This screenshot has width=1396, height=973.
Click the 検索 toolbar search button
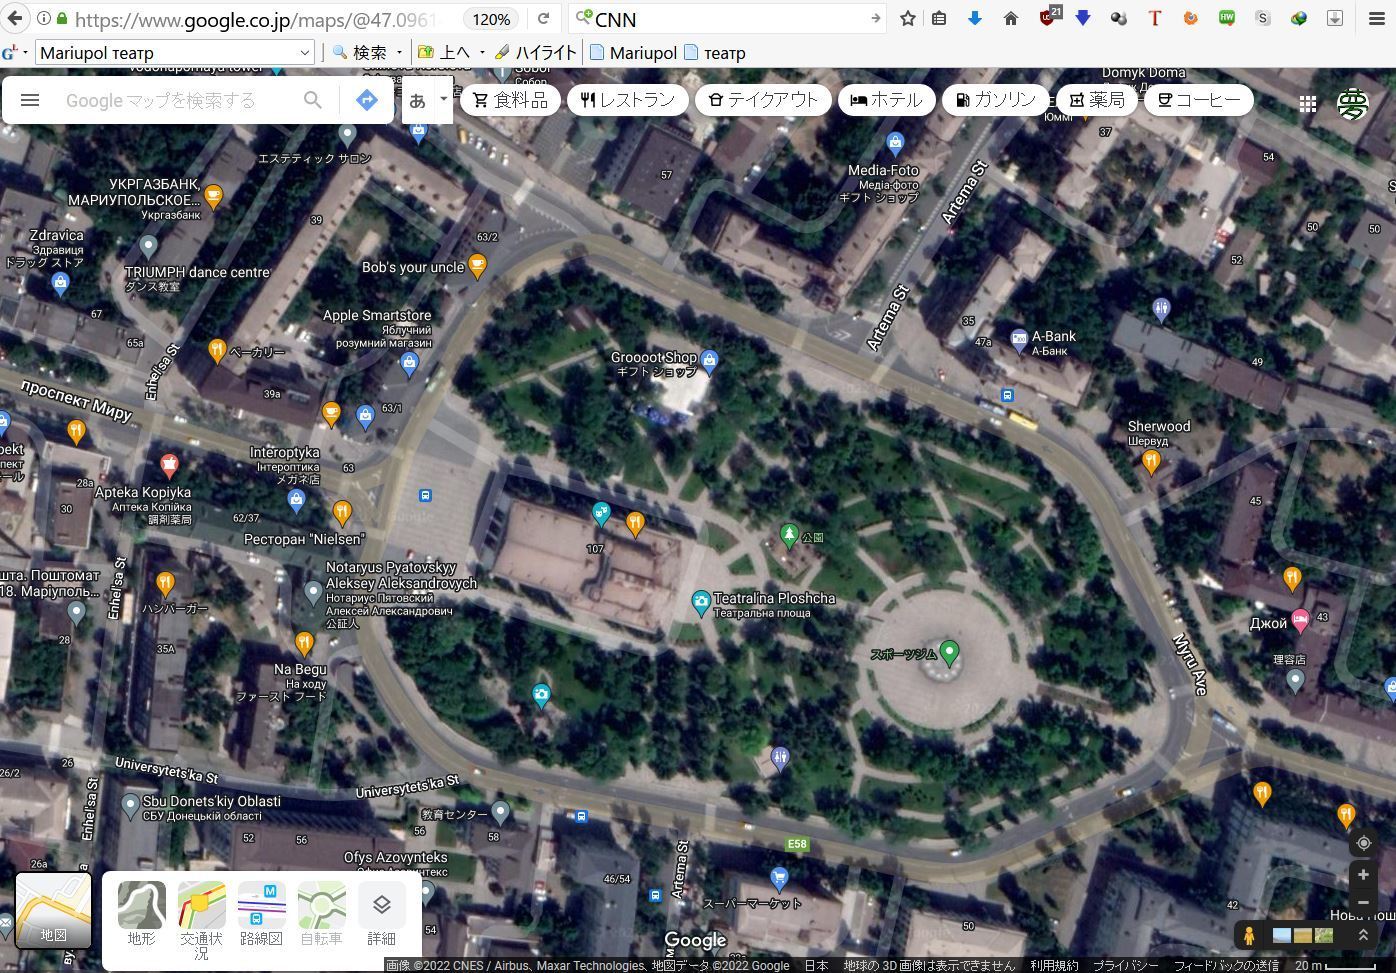[x=360, y=53]
